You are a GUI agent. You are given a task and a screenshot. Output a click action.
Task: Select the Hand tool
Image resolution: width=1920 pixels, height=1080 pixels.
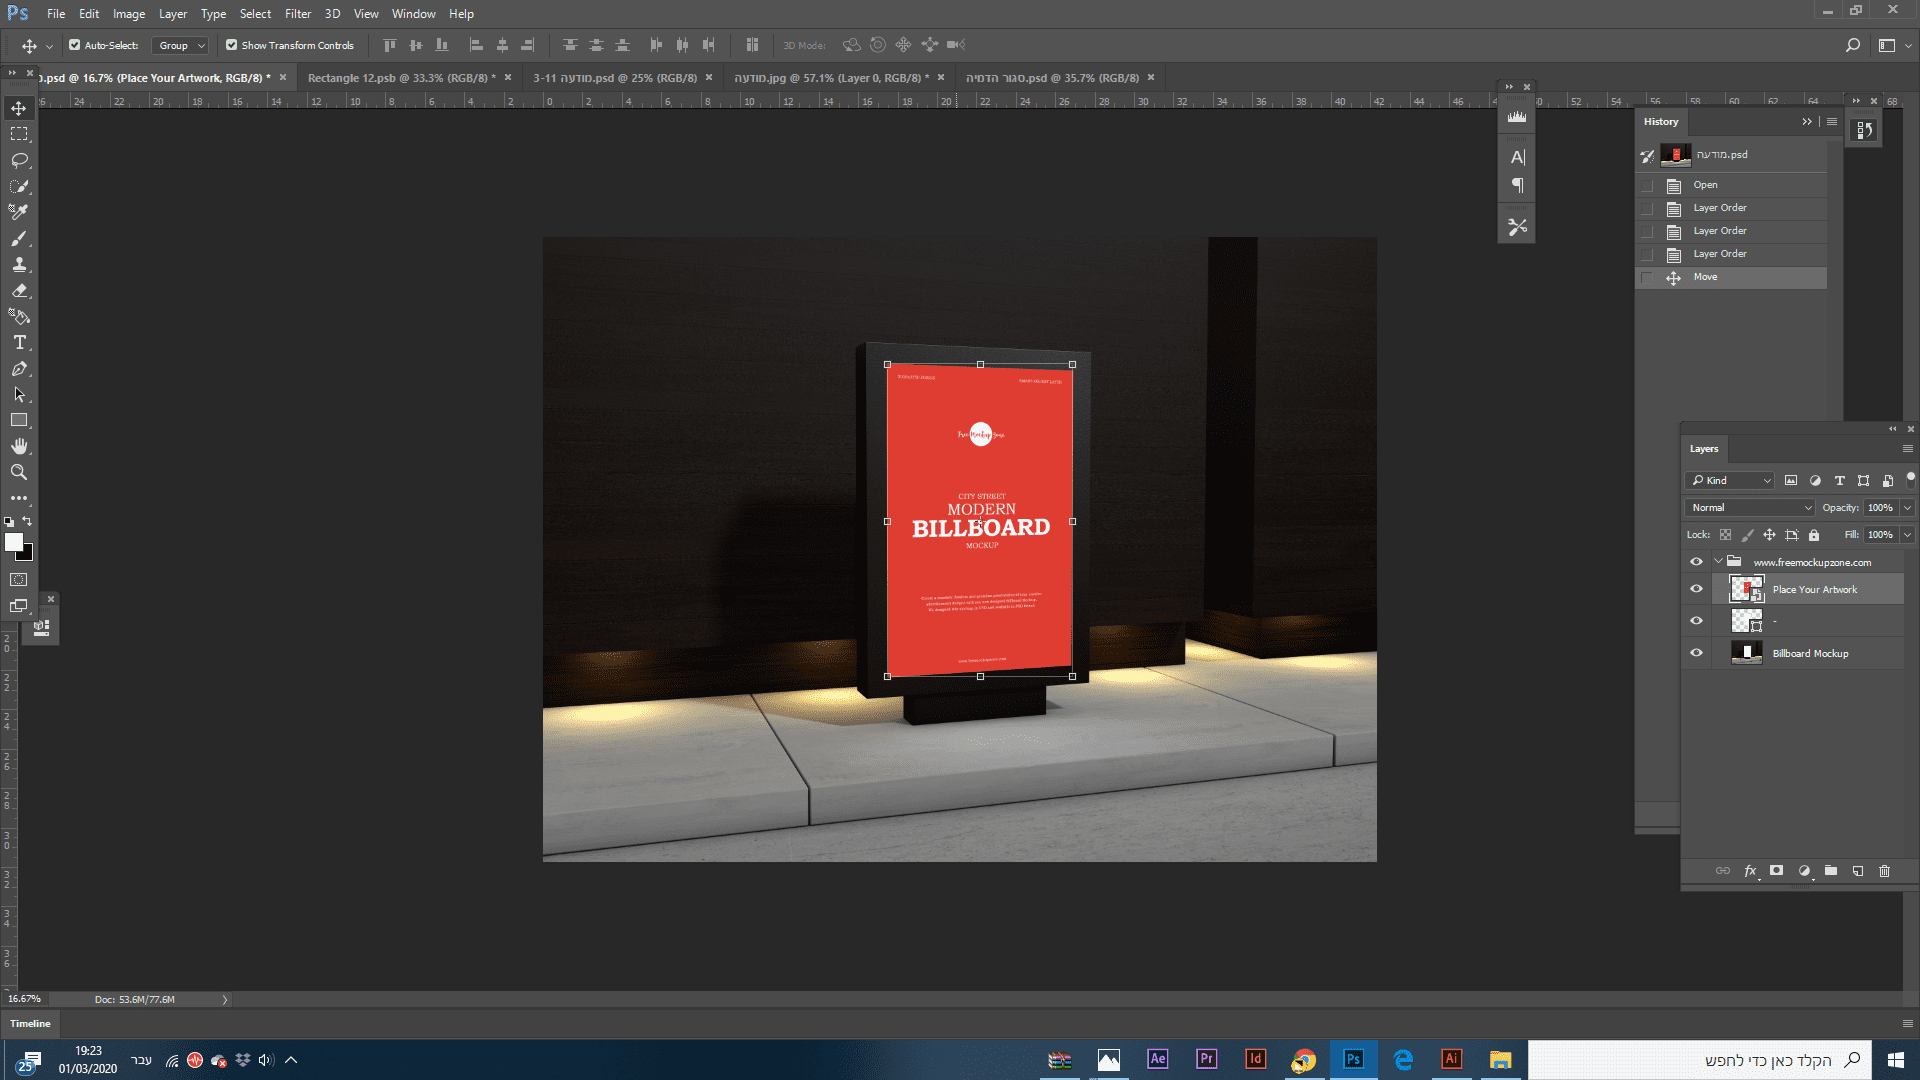point(19,446)
